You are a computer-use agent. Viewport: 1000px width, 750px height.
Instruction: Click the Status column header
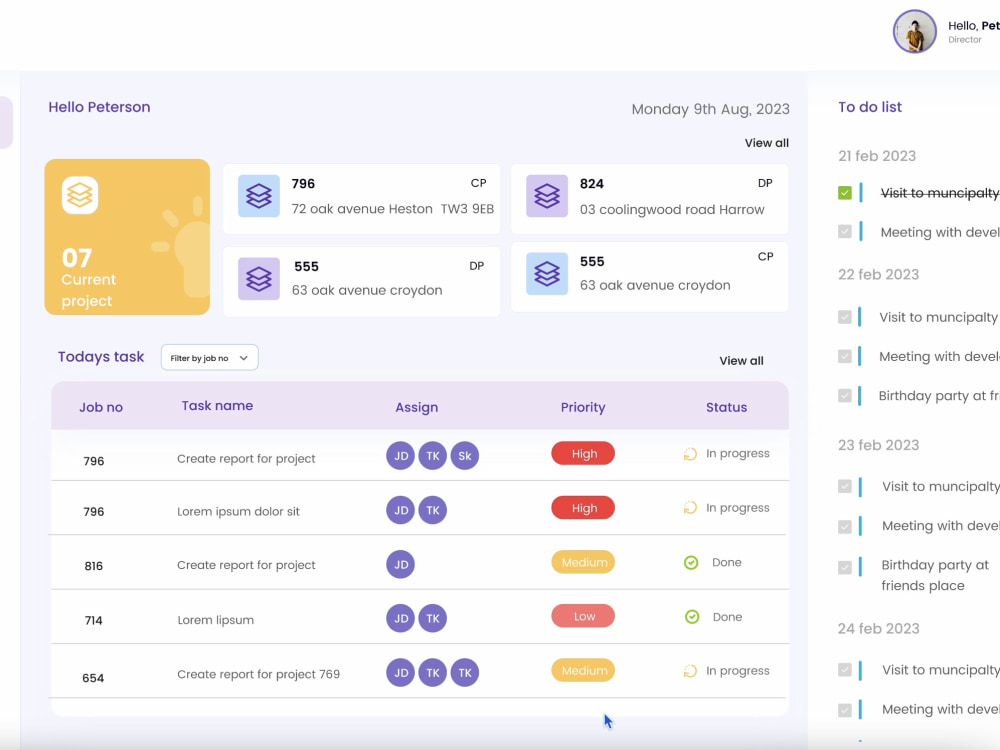coord(726,408)
